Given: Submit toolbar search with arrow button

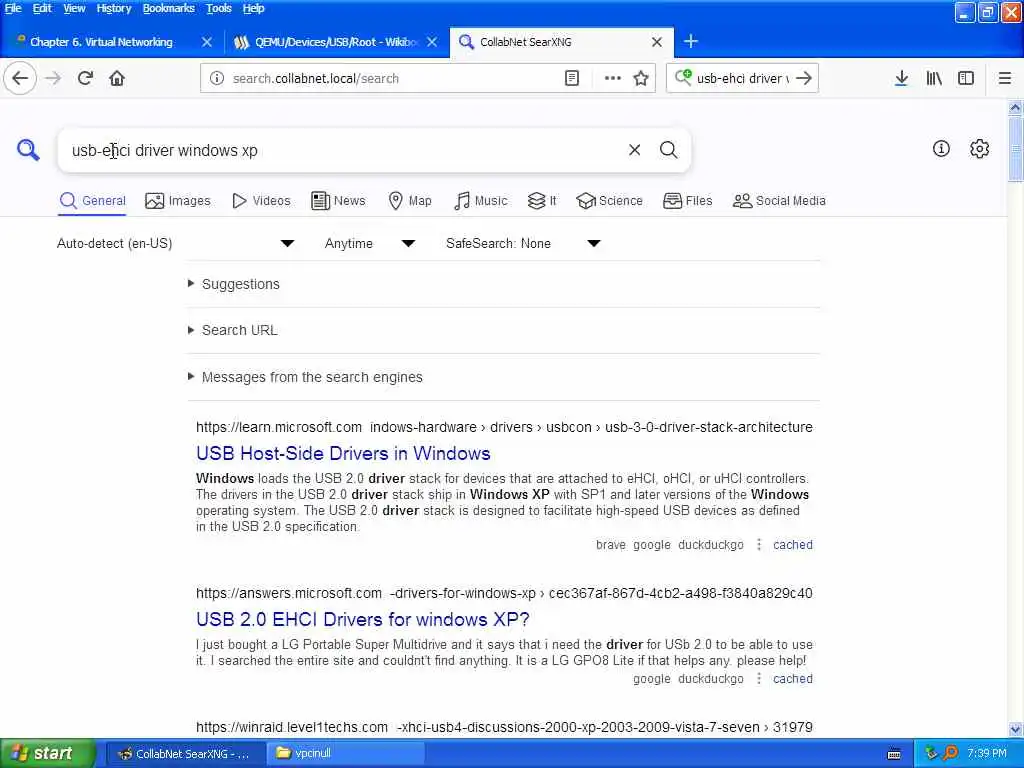Looking at the screenshot, I should click(x=804, y=78).
